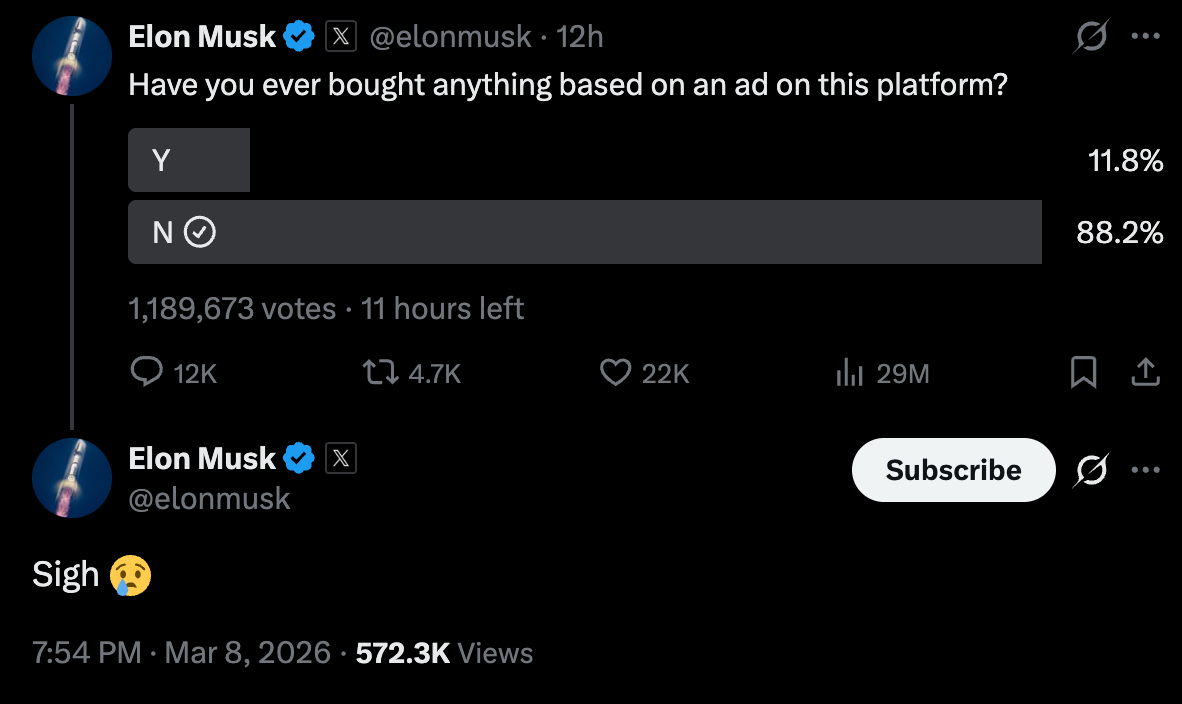
Task: Open @elonmusk handle on top tweet
Action: coord(450,37)
